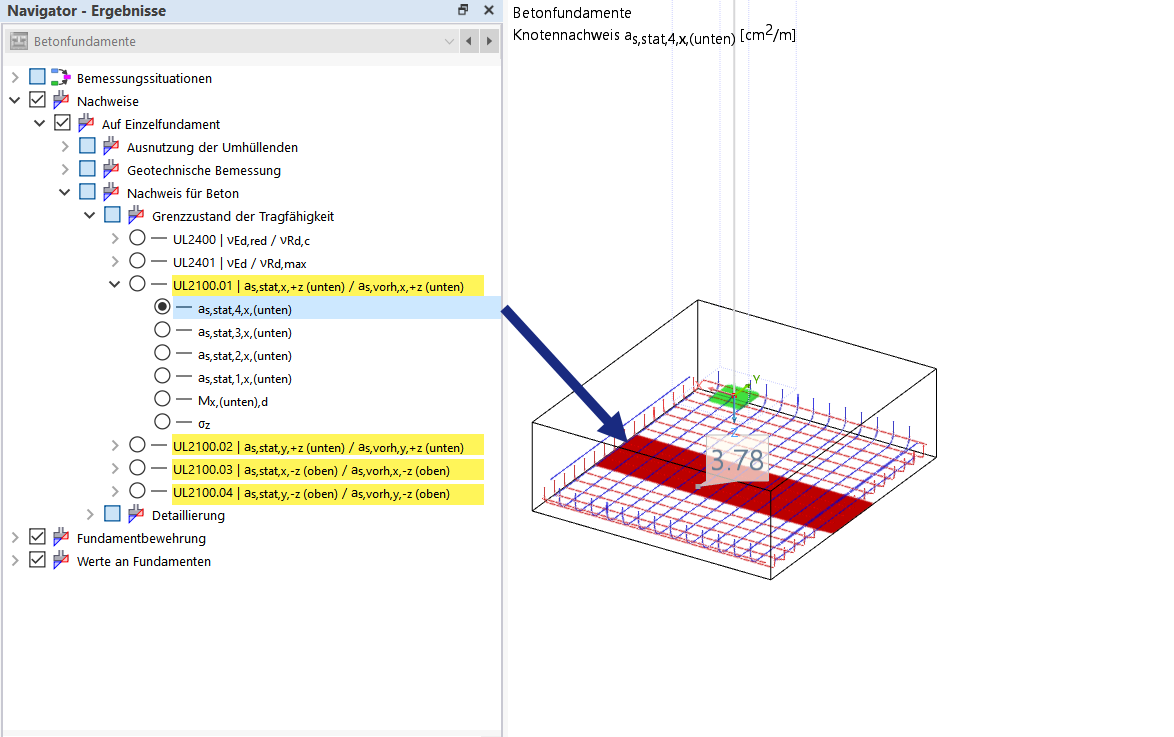Select as,stat,3,x,(unten) radio button

pos(162,330)
